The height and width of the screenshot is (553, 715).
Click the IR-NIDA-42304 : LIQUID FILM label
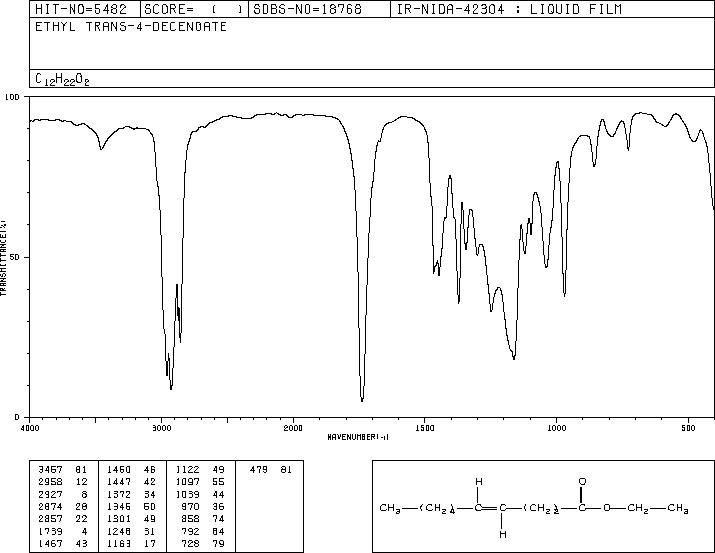509,10
